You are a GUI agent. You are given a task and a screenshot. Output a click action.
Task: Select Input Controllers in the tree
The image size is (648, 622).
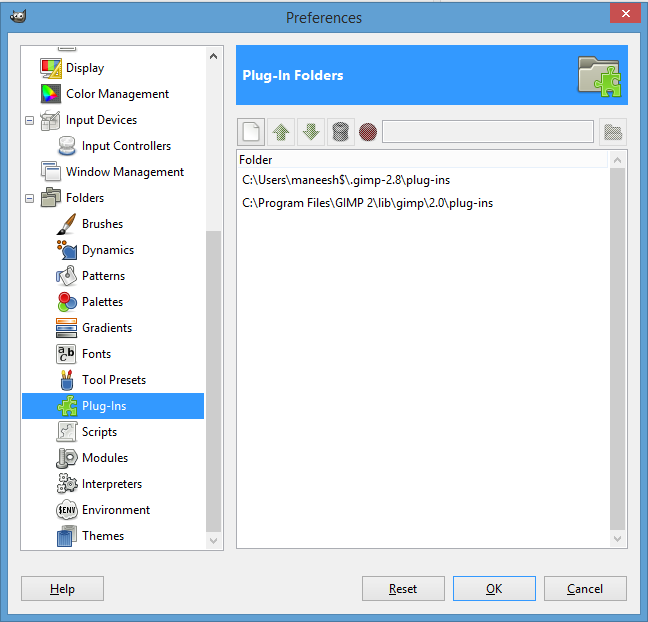coord(126,146)
